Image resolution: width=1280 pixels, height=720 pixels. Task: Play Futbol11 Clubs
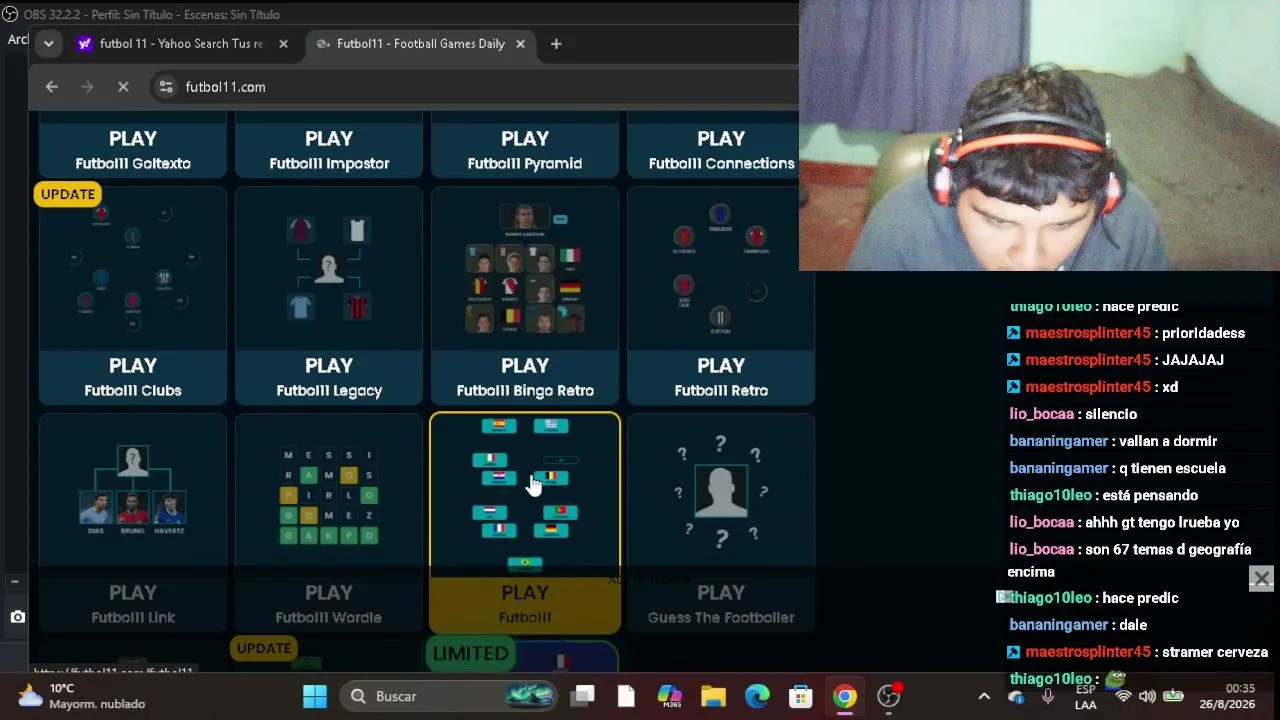point(133,377)
